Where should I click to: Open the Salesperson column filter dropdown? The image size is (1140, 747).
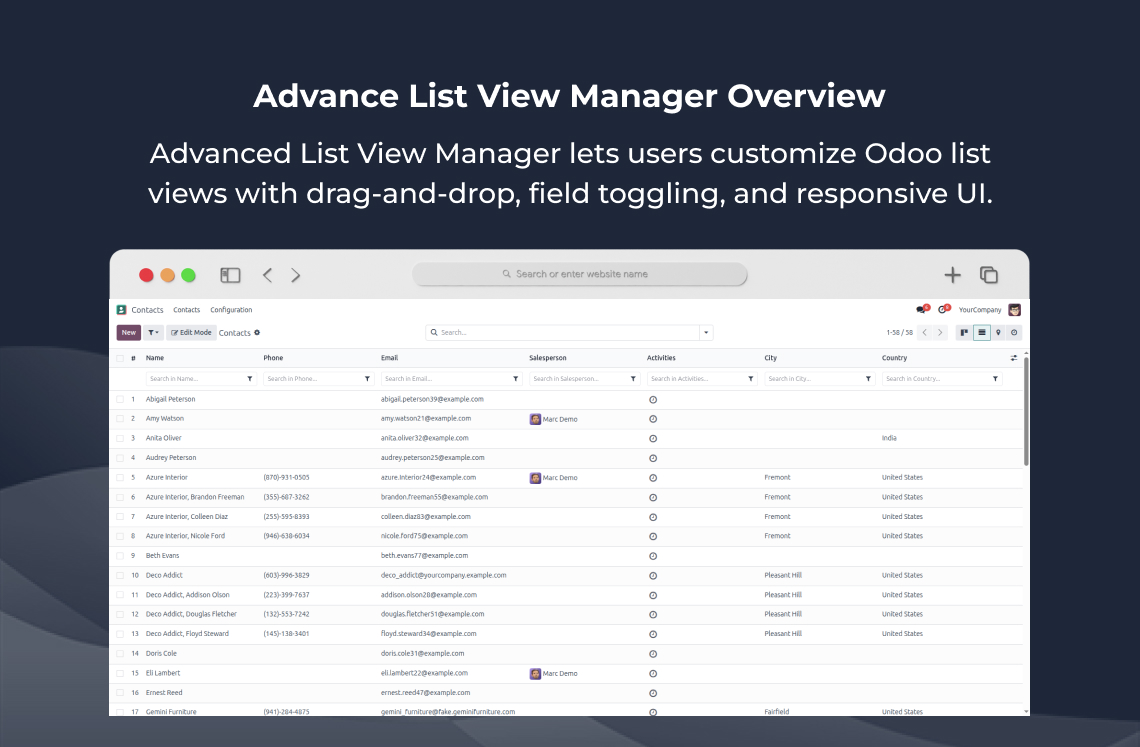coord(633,379)
